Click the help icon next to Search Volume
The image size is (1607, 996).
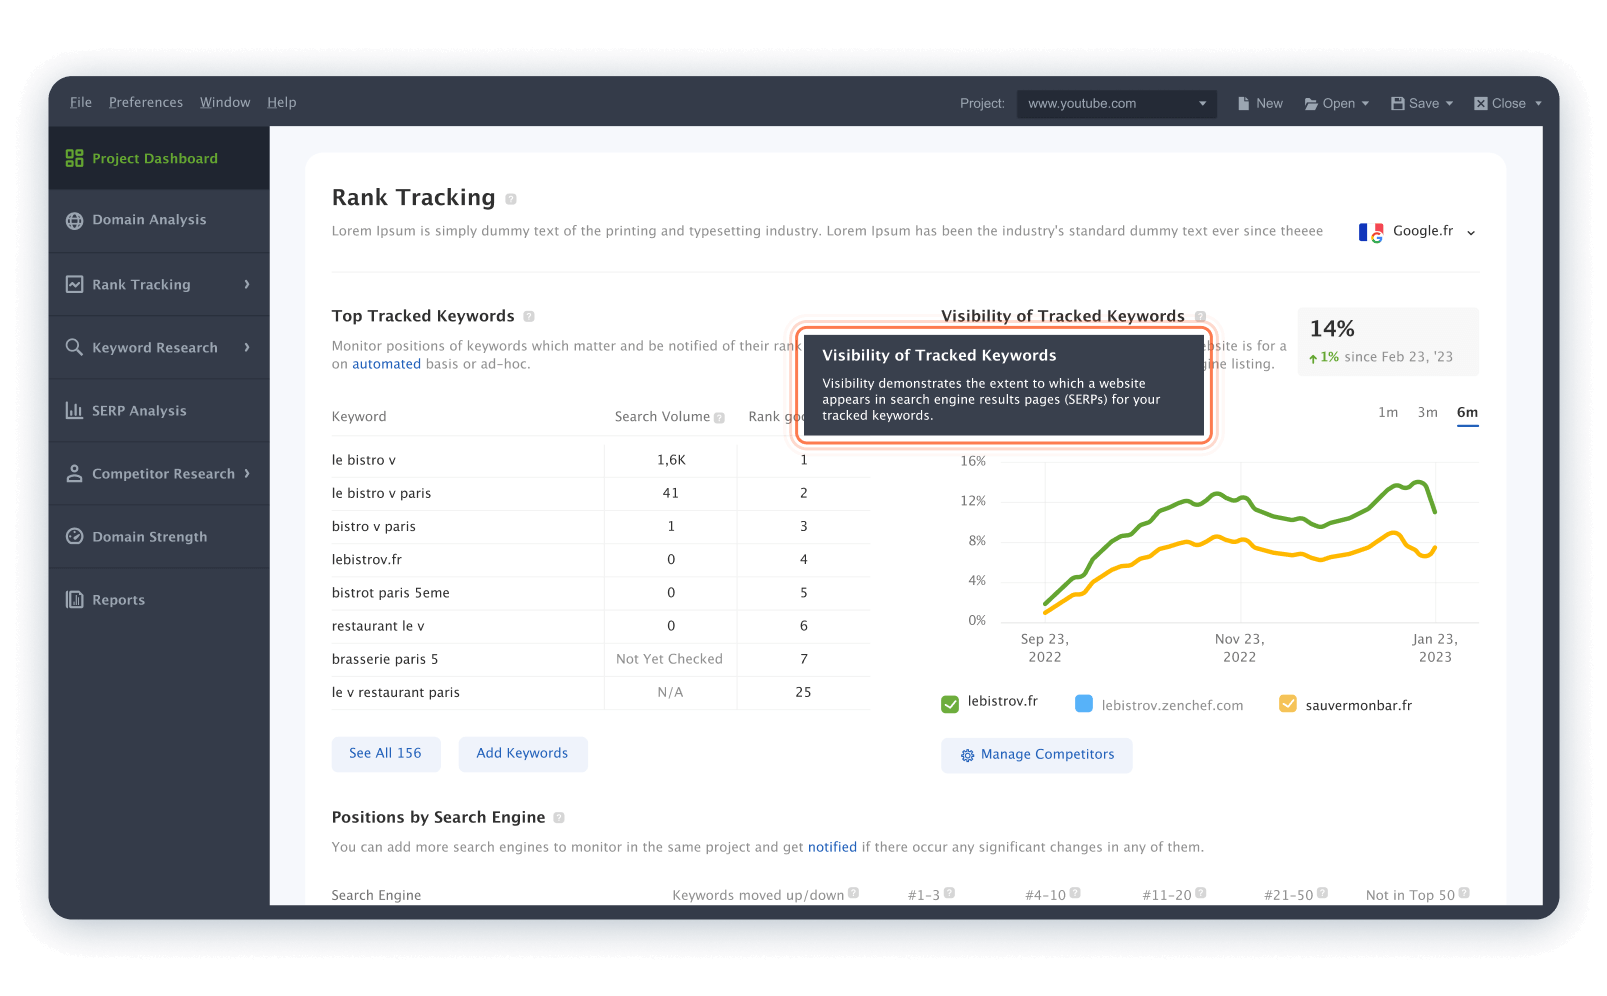pyautogui.click(x=719, y=418)
